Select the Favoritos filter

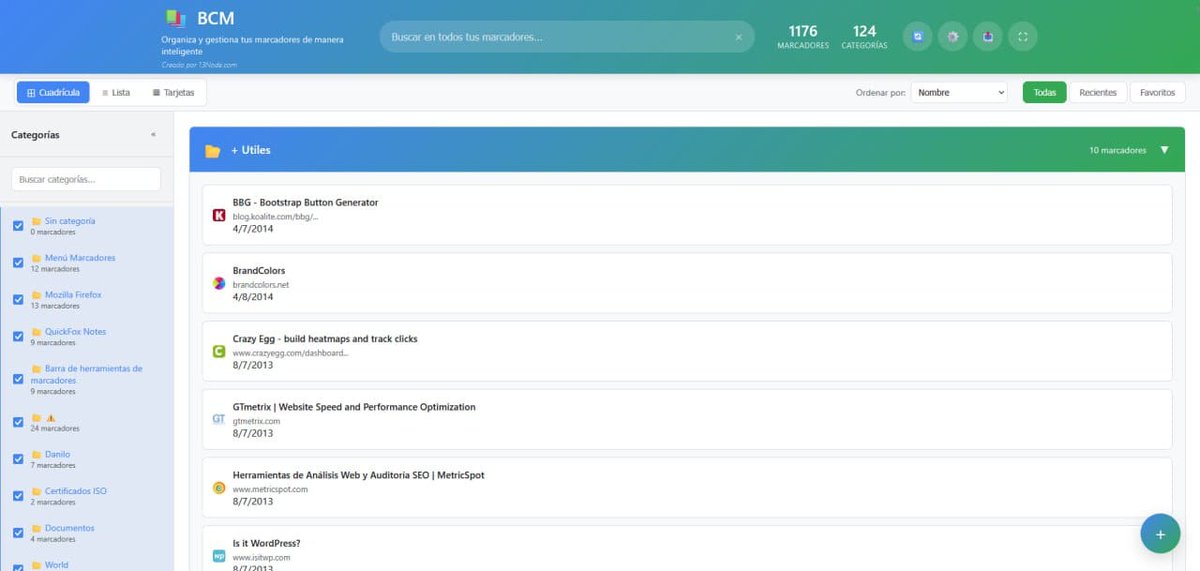pos(1158,92)
